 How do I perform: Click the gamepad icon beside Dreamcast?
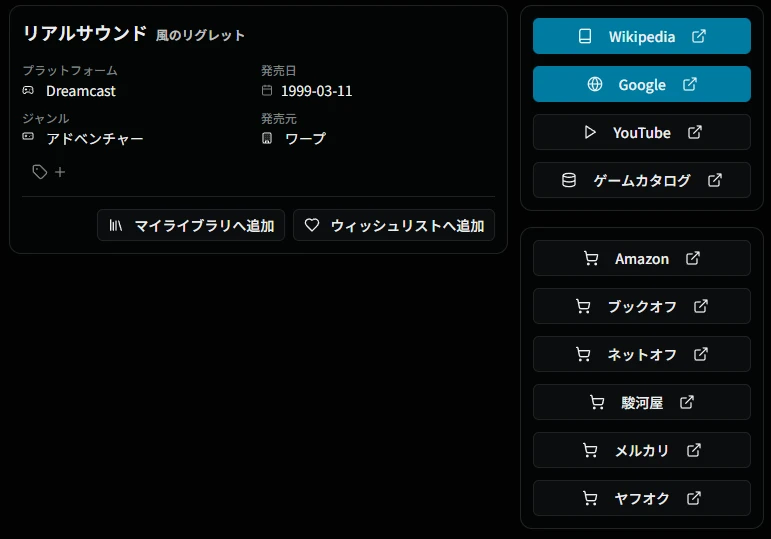[28, 90]
